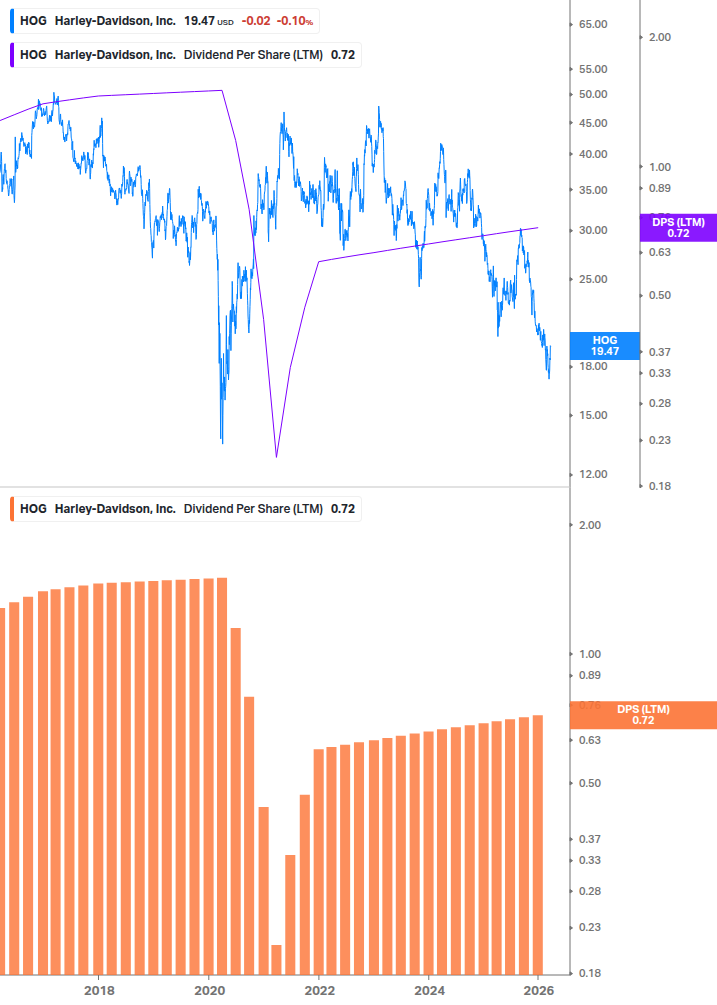Click the blue HOG 19.47 price tag

(604, 346)
